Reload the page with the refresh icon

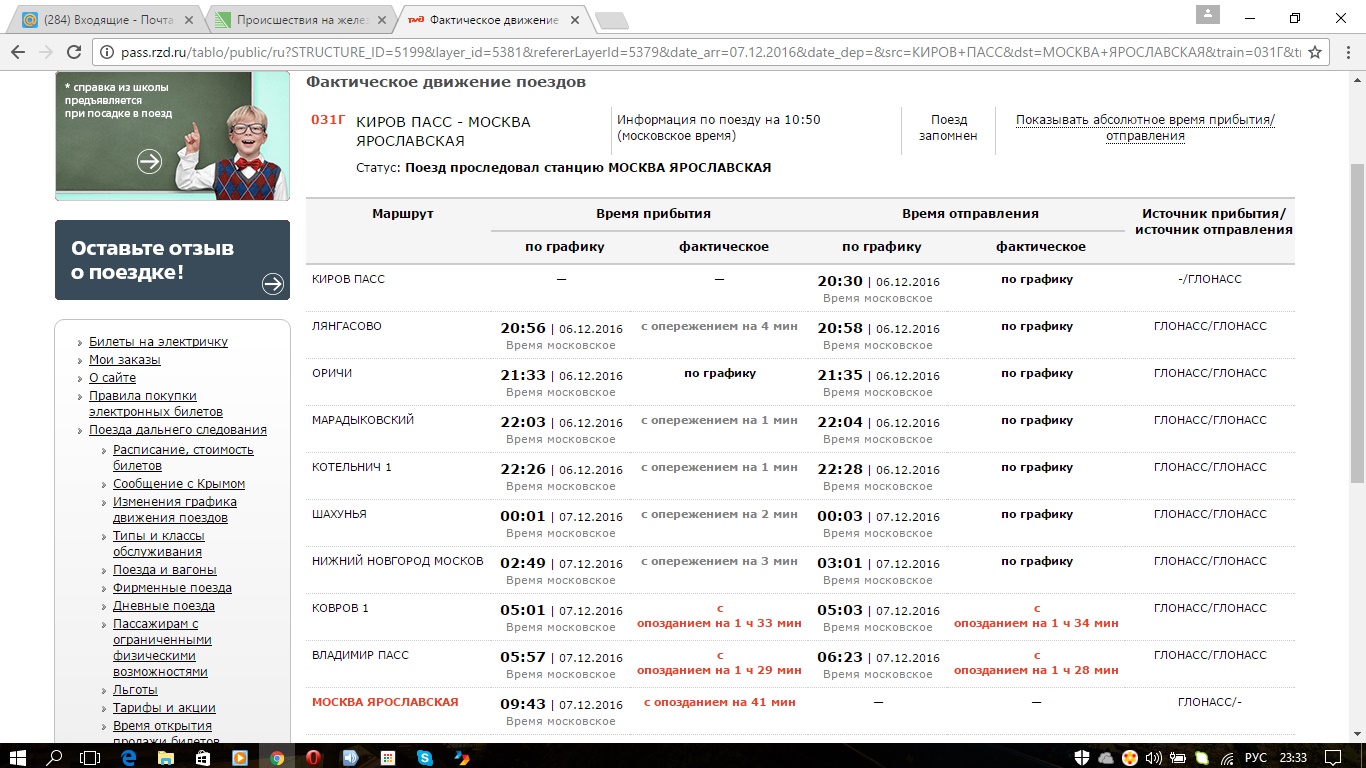(x=75, y=53)
